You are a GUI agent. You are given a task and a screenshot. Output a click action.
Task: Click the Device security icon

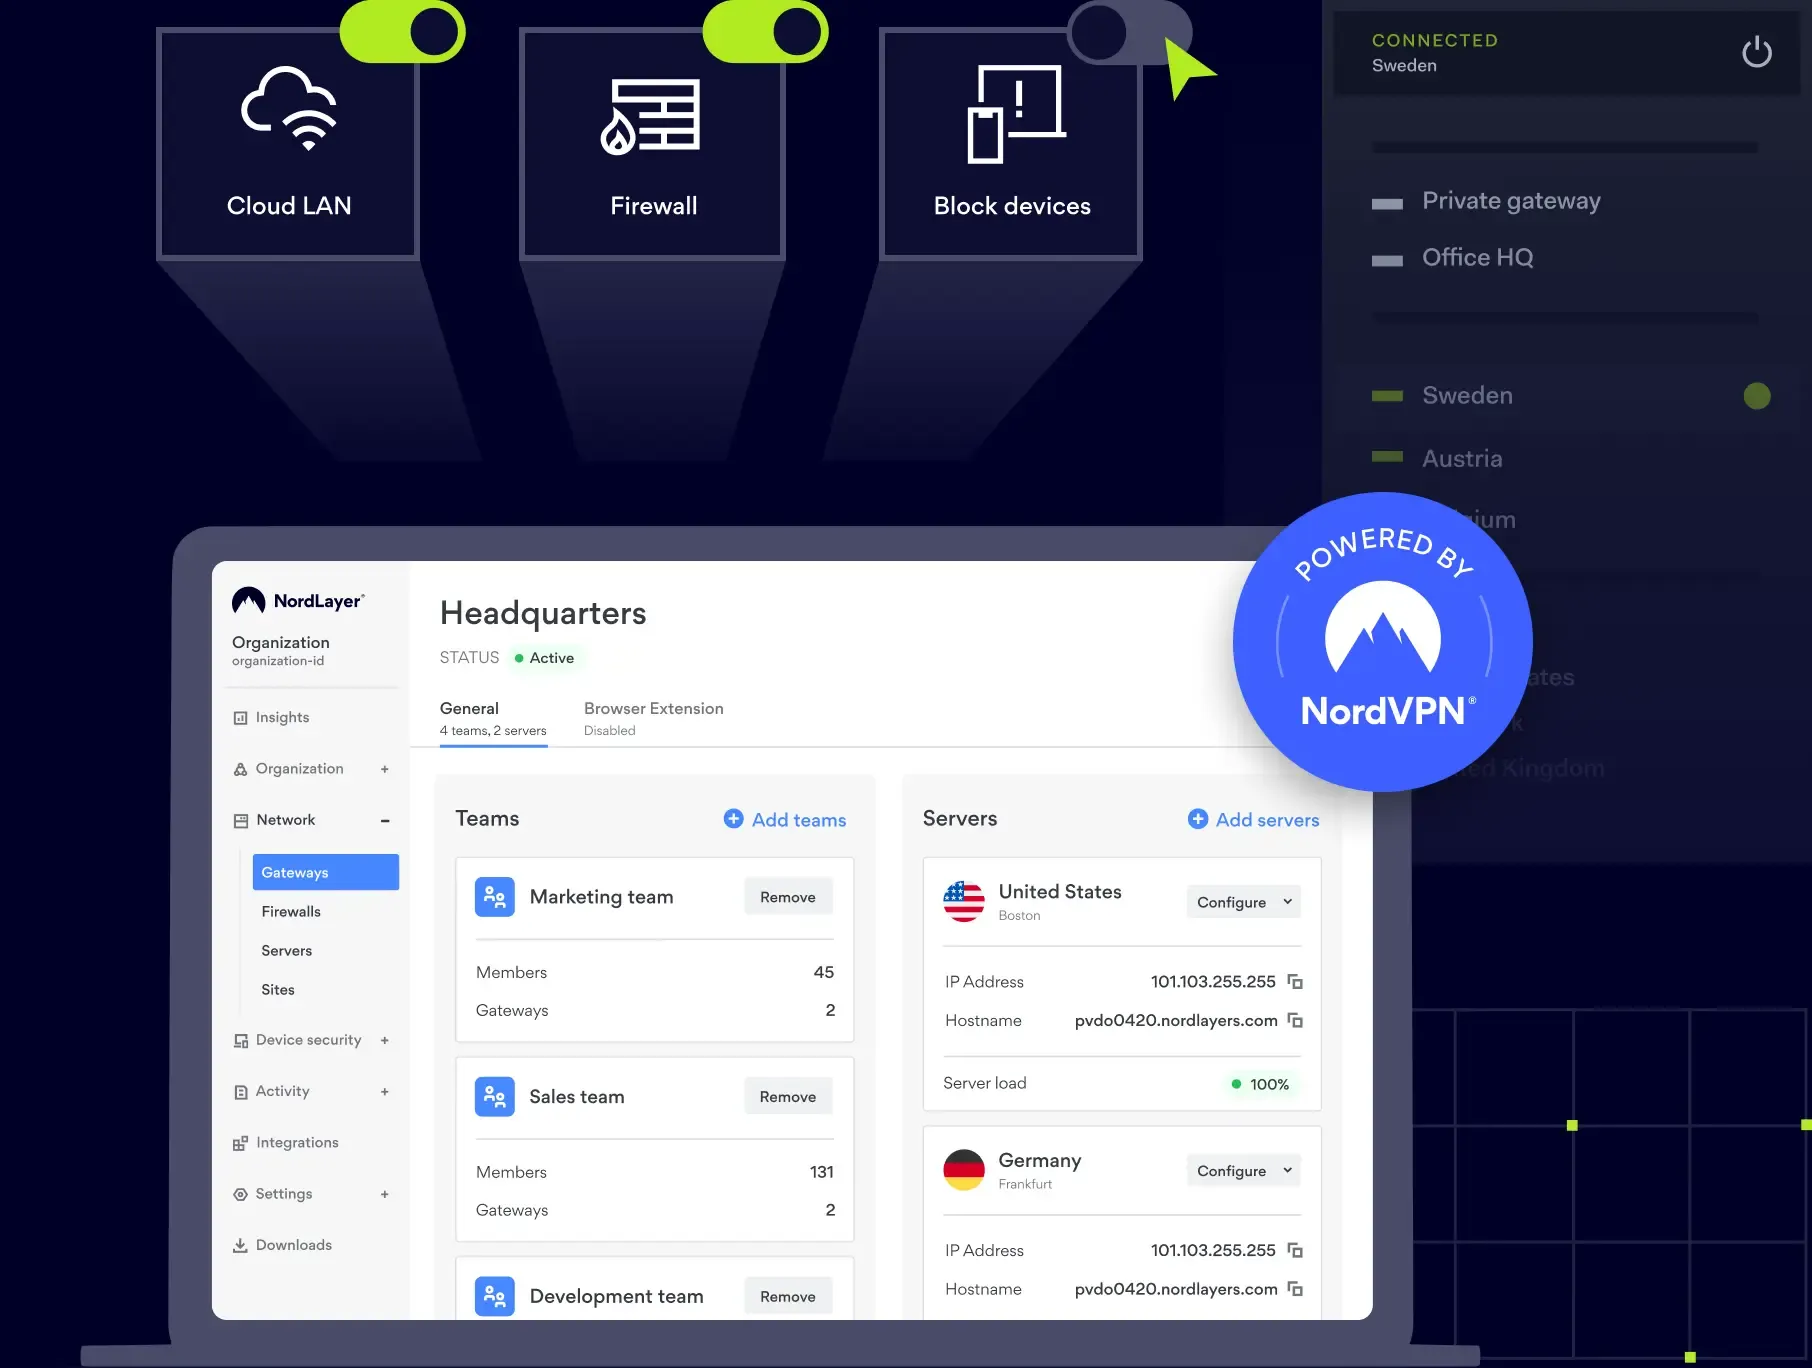click(240, 1041)
